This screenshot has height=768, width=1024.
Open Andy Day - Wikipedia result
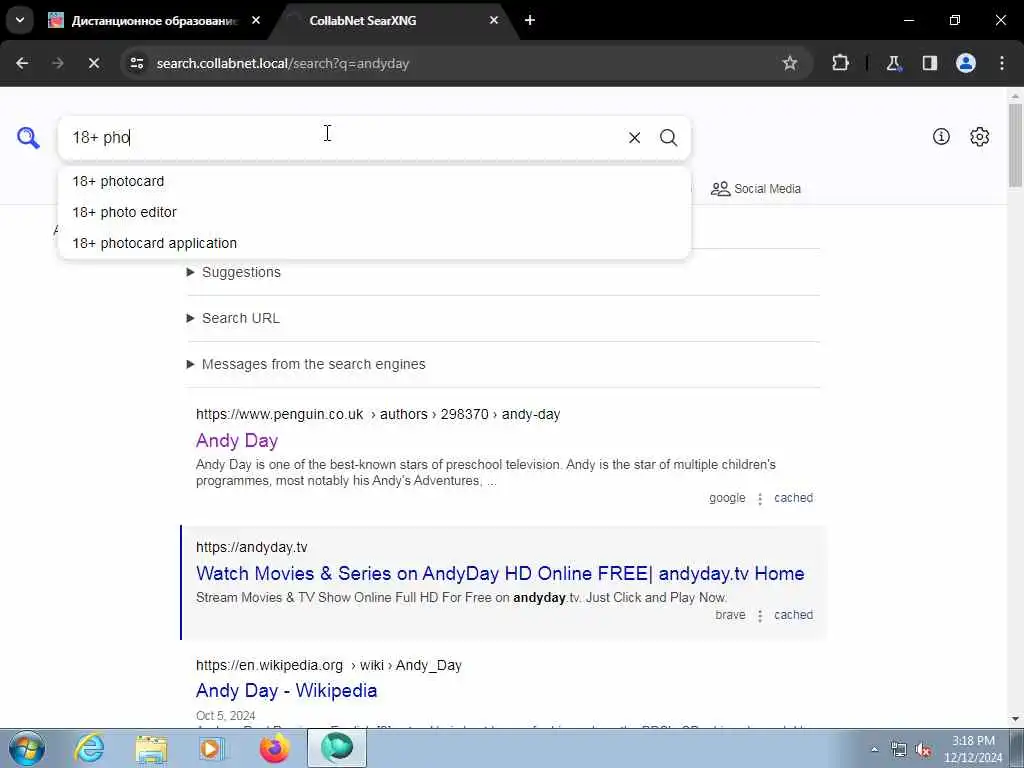tap(287, 690)
